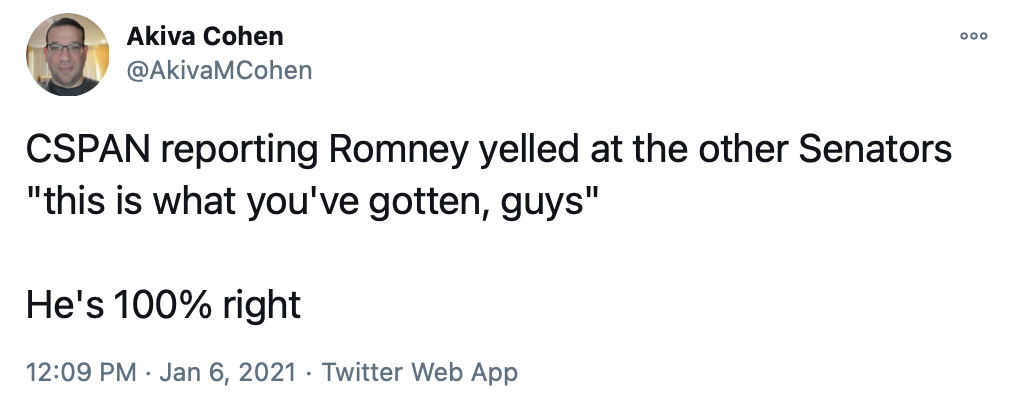Click the quoted line "this is what you've gotten, guys"
The width and height of the screenshot is (1010, 404).
tap(312, 200)
